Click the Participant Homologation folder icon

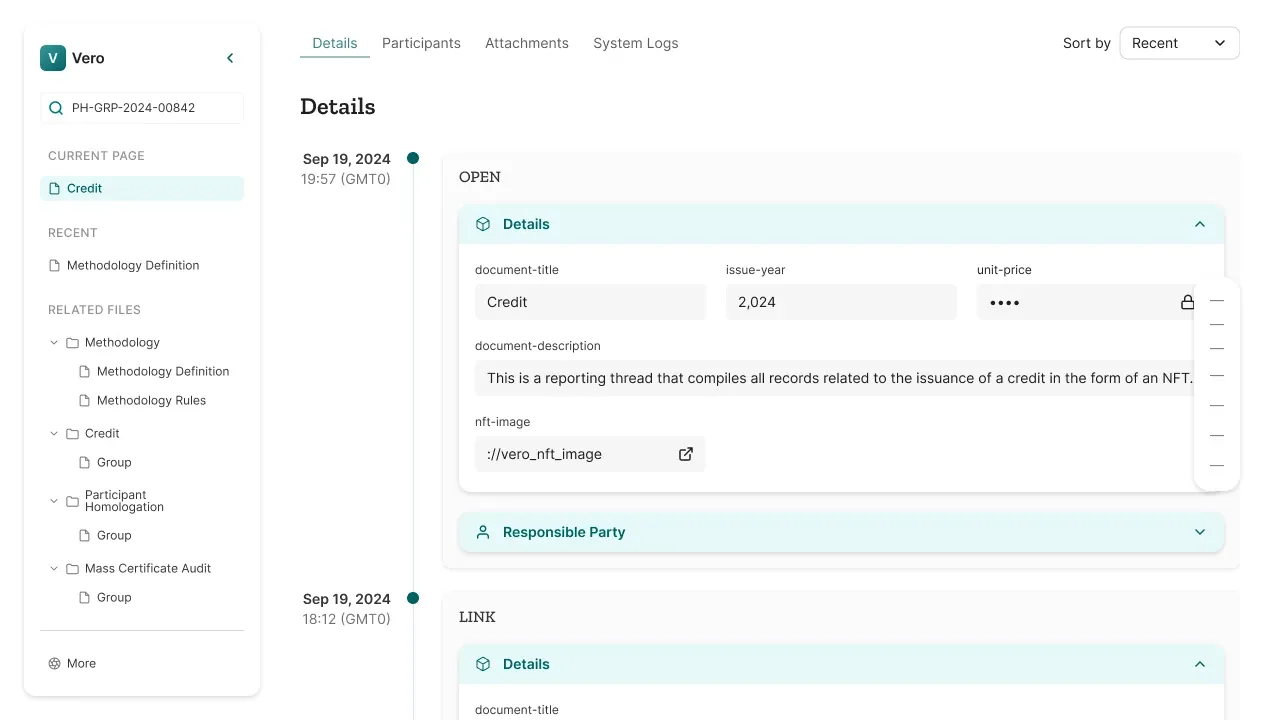(72, 501)
